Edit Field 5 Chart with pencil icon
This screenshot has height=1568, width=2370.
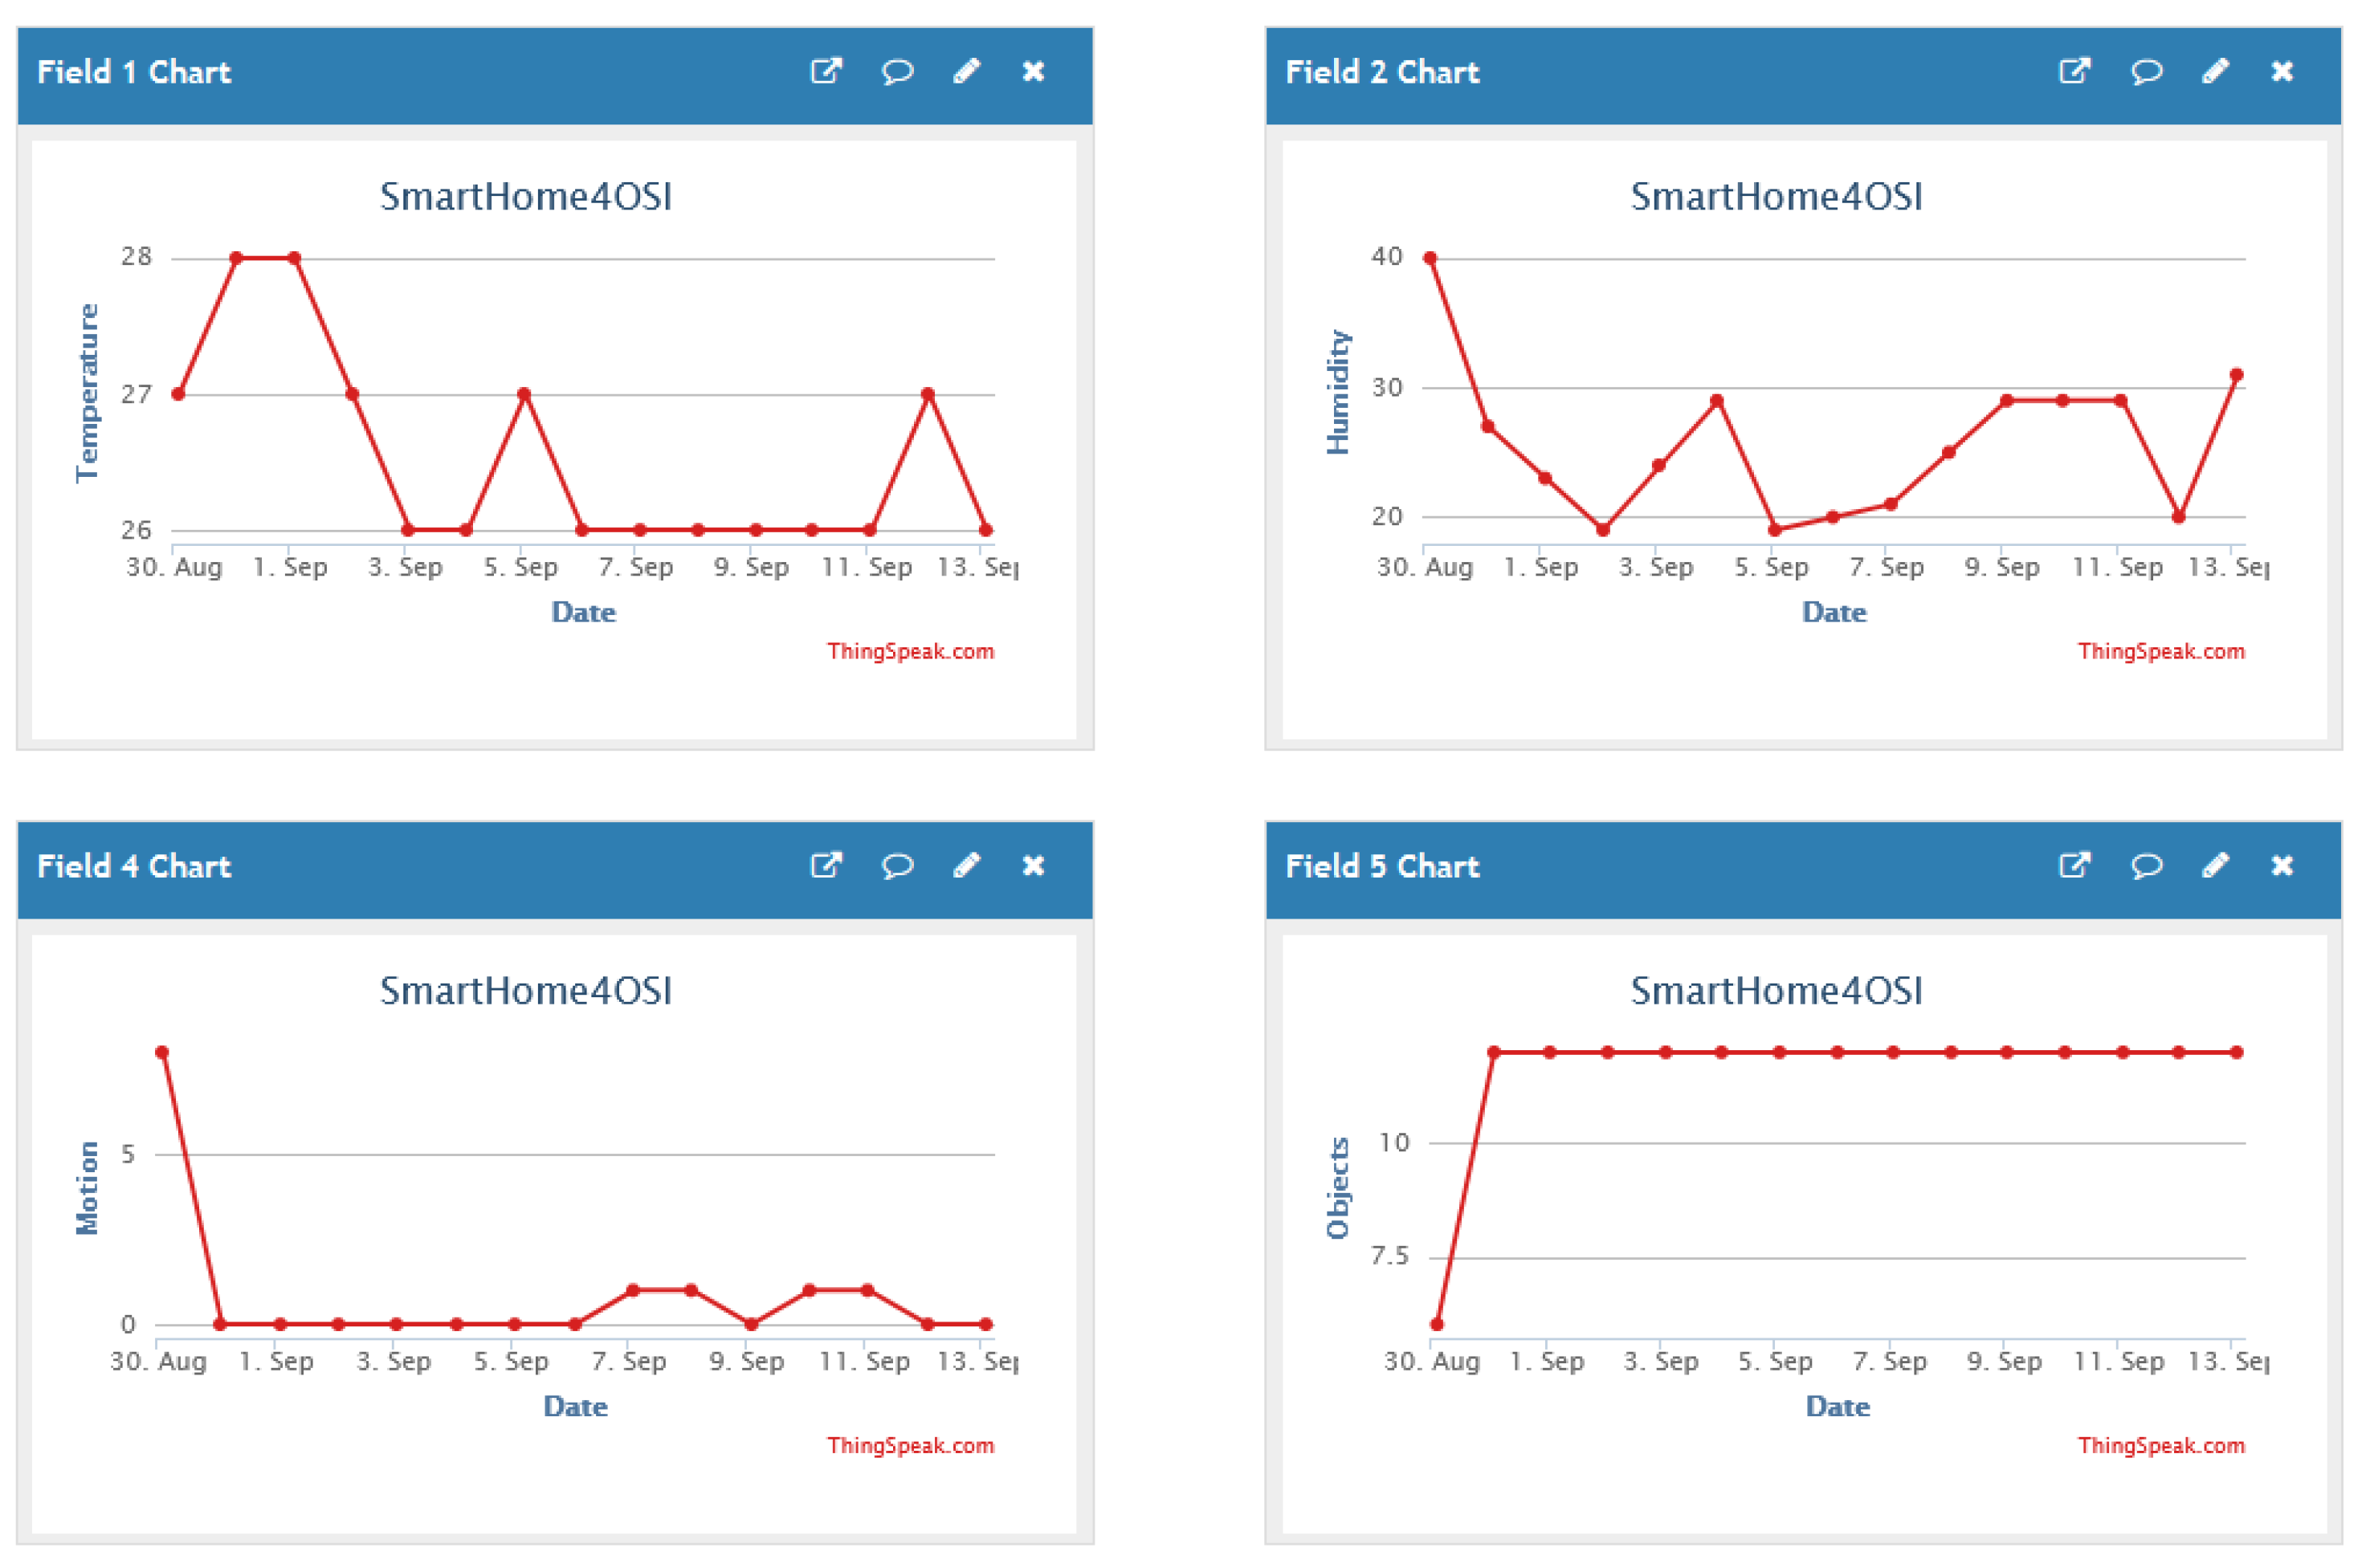2215,865
